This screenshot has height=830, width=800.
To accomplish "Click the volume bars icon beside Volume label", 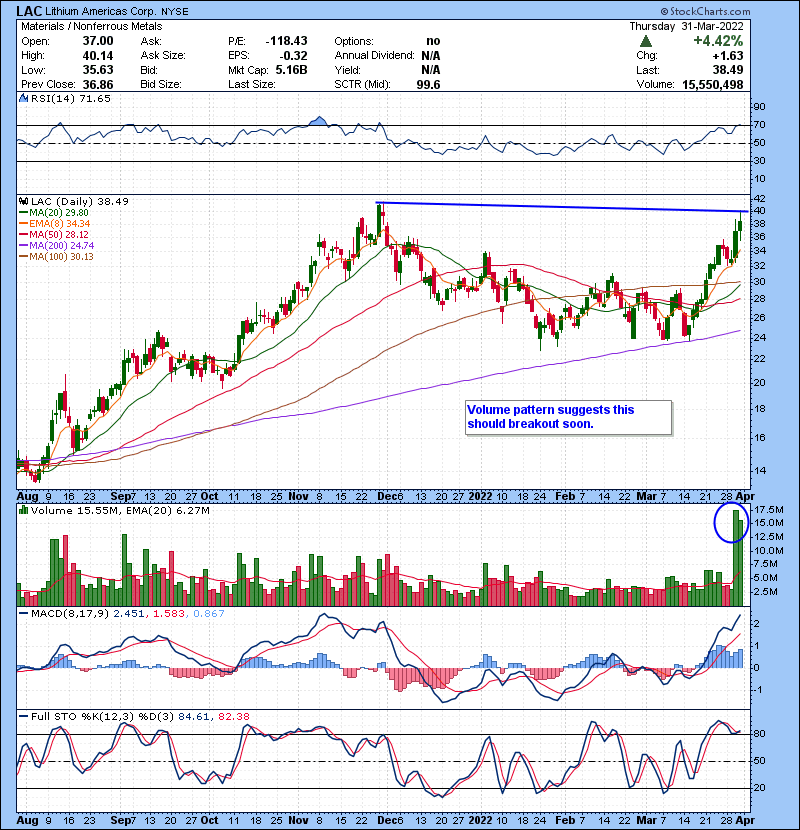I will coord(23,510).
